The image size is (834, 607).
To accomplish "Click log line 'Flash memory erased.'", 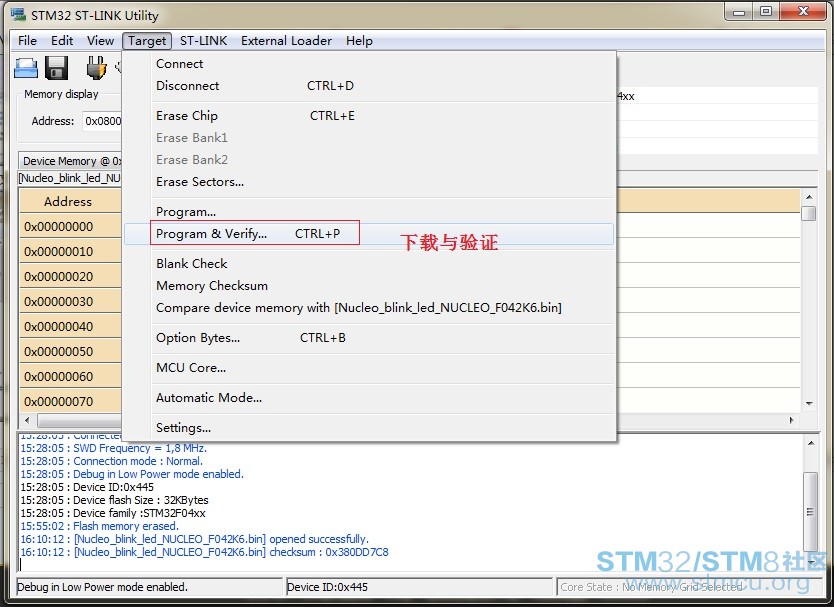I will pos(99,526).
